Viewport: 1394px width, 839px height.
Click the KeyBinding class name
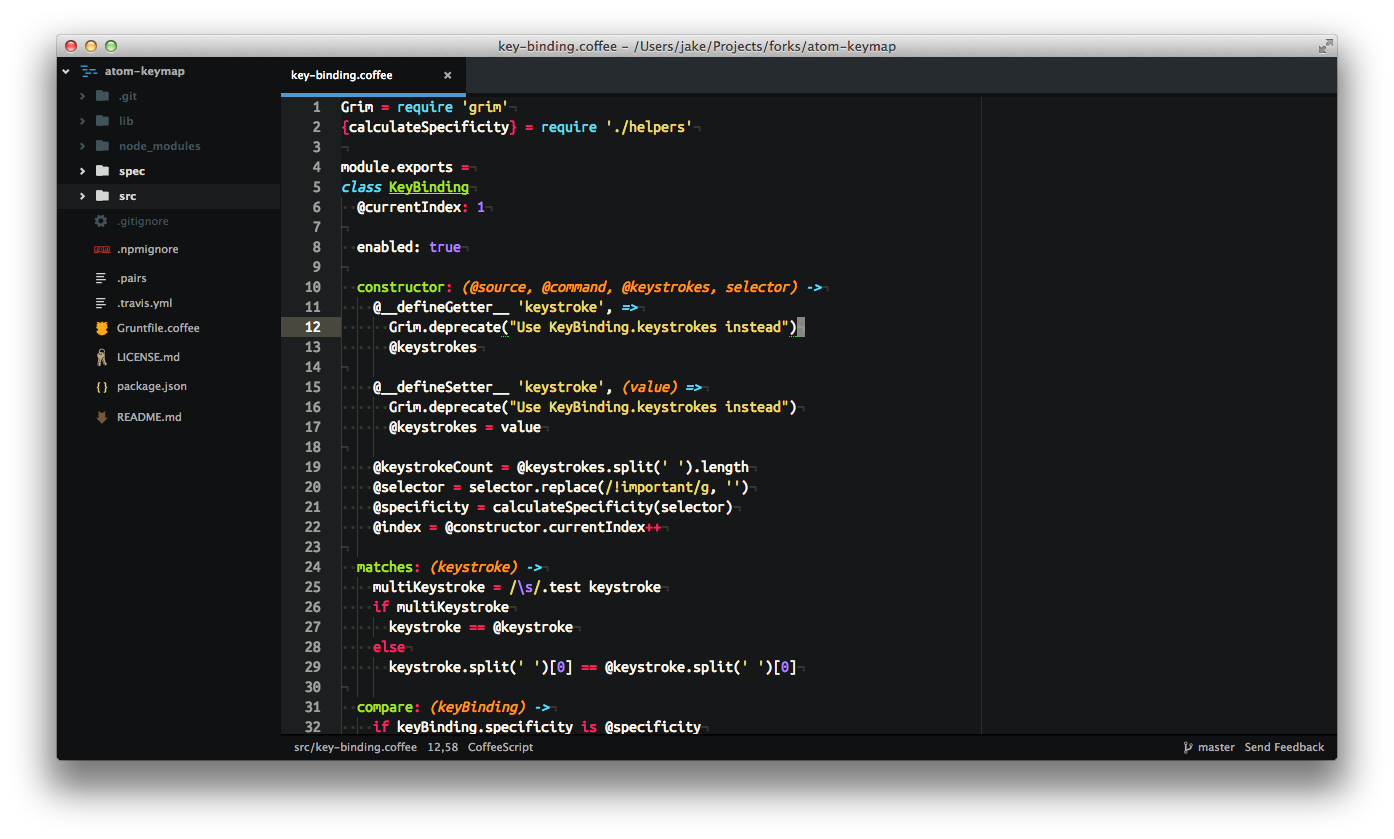[x=429, y=187]
